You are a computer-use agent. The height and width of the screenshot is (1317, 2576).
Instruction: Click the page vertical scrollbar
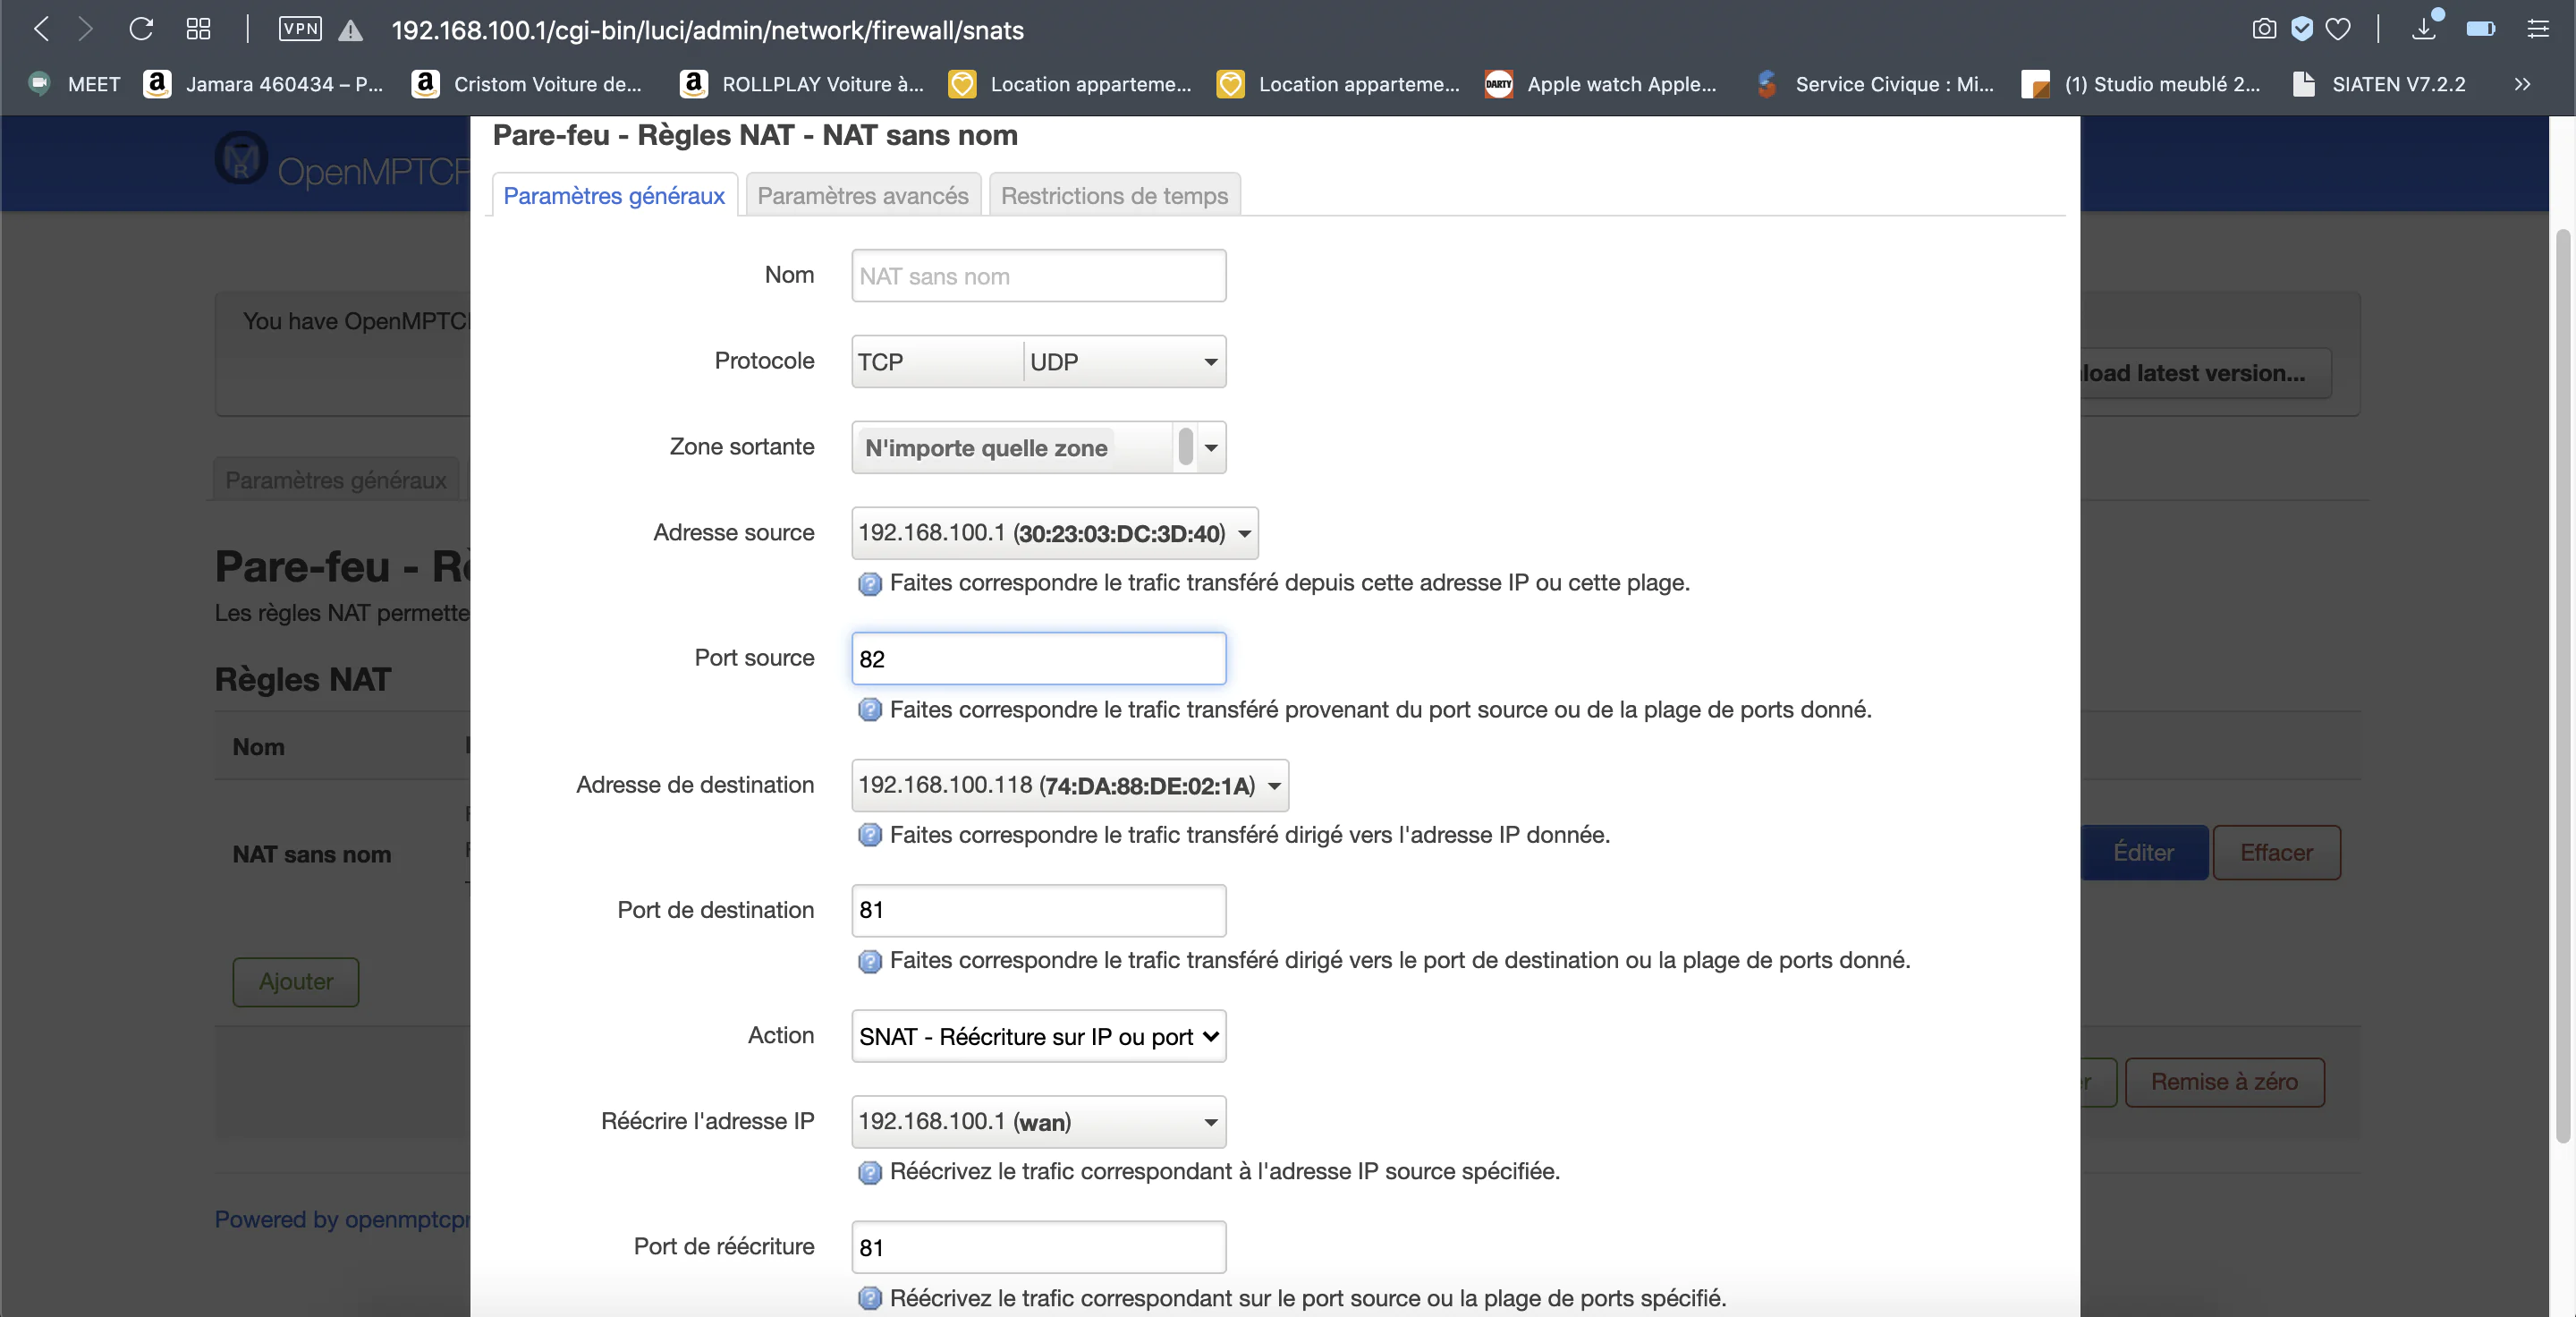[x=2562, y=685]
